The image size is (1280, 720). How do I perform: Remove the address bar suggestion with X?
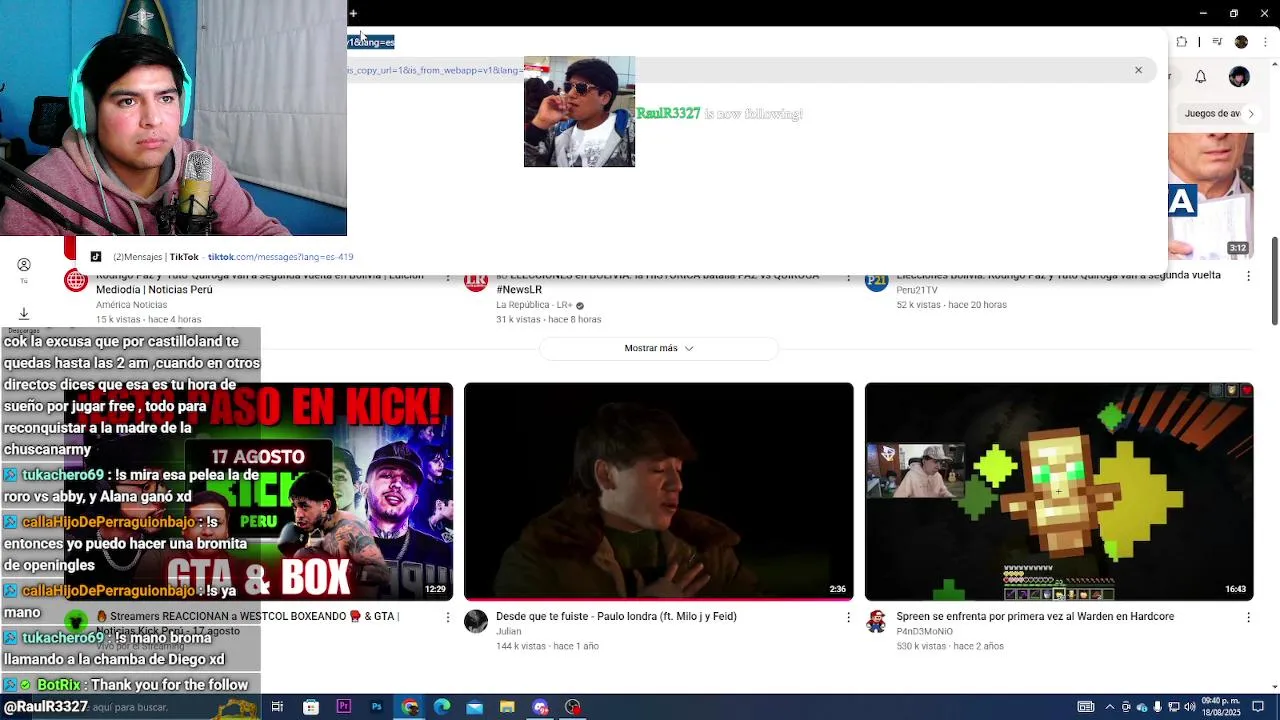pyautogui.click(x=1138, y=70)
